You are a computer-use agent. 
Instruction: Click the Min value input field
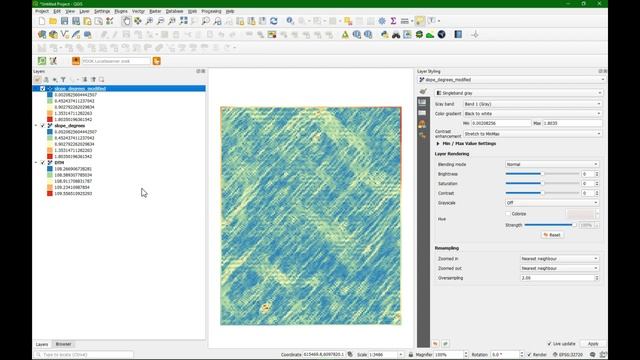(501, 123)
